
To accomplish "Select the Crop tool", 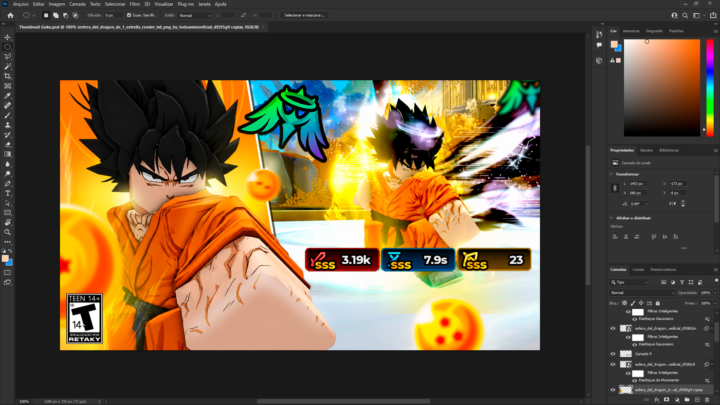I will (7, 76).
